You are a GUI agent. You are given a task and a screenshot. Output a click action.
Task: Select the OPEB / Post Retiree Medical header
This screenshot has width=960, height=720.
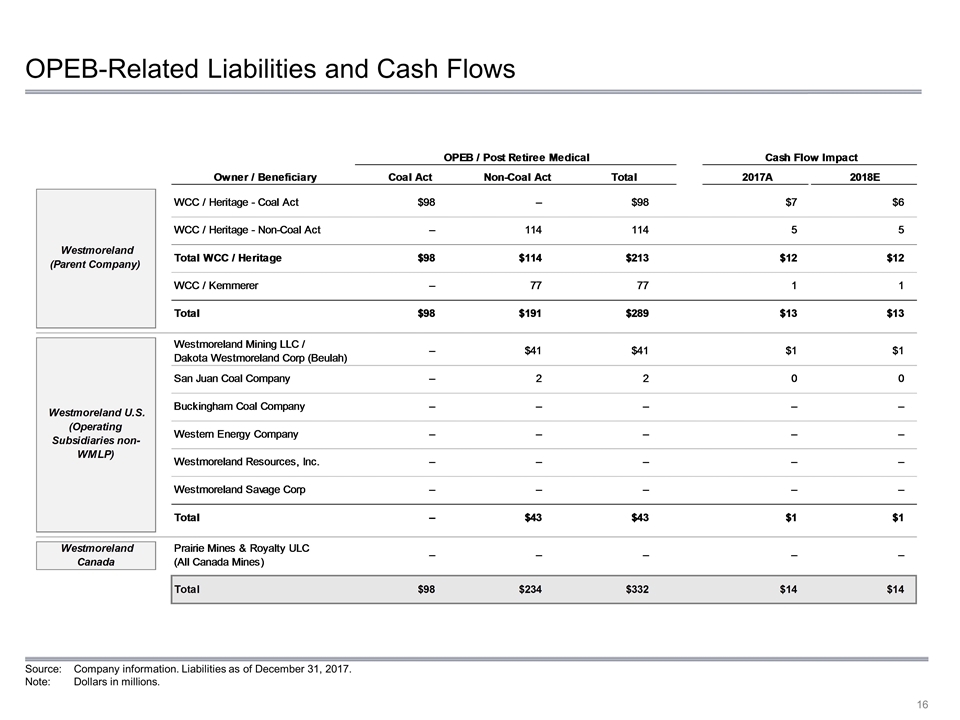click(x=515, y=157)
